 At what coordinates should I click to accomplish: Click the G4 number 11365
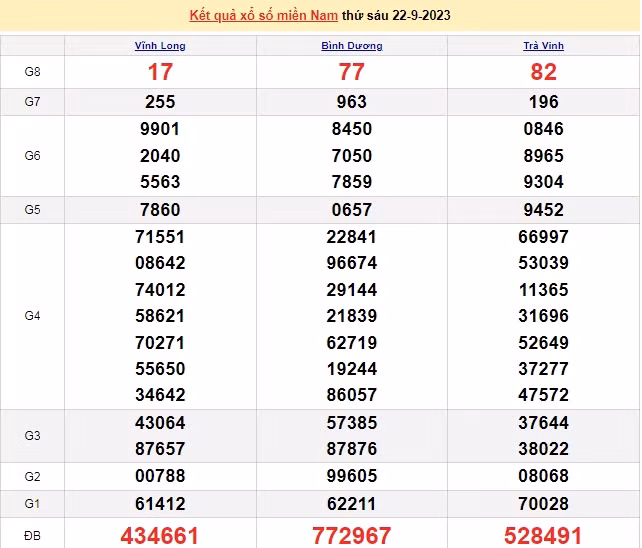(x=543, y=290)
